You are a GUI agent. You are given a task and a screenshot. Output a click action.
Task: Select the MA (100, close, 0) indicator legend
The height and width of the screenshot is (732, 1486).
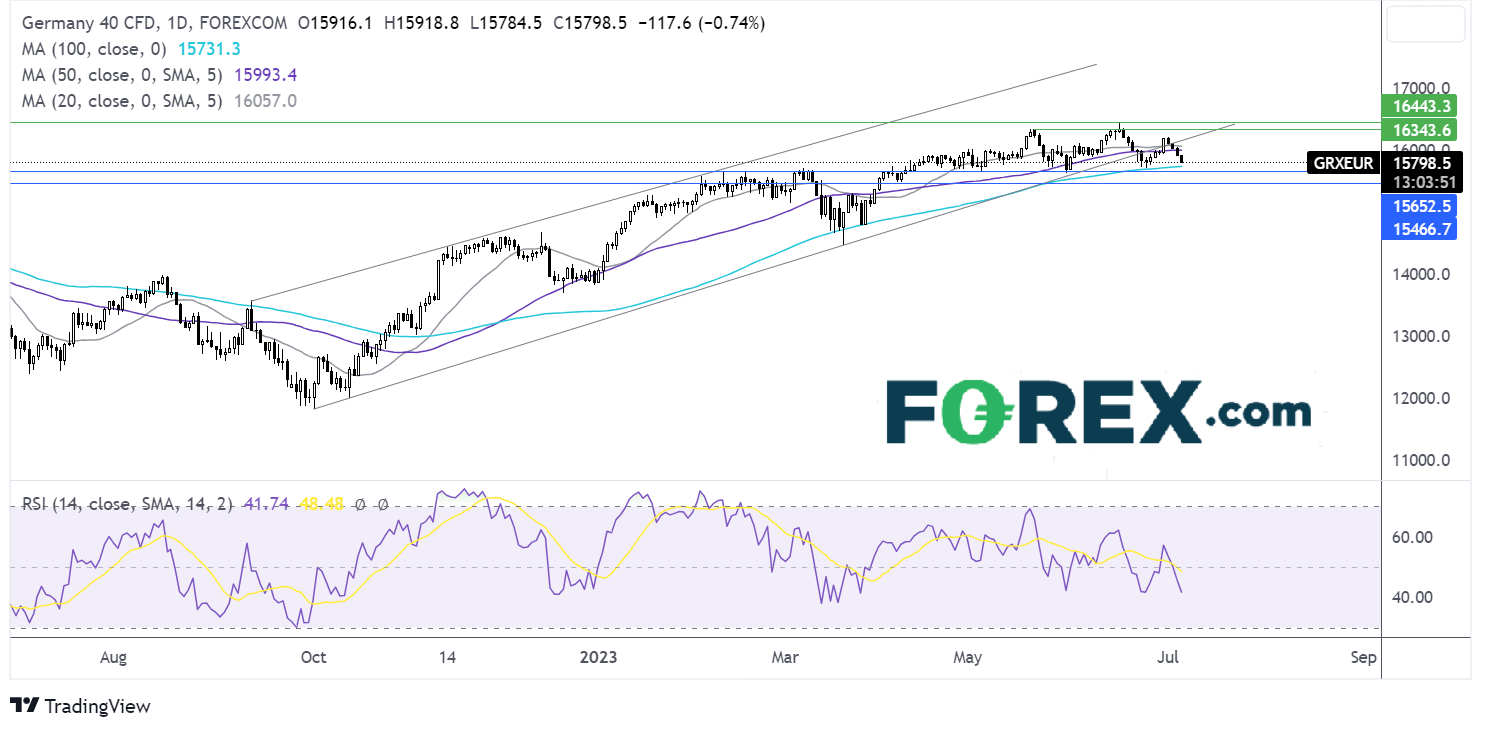pos(95,49)
